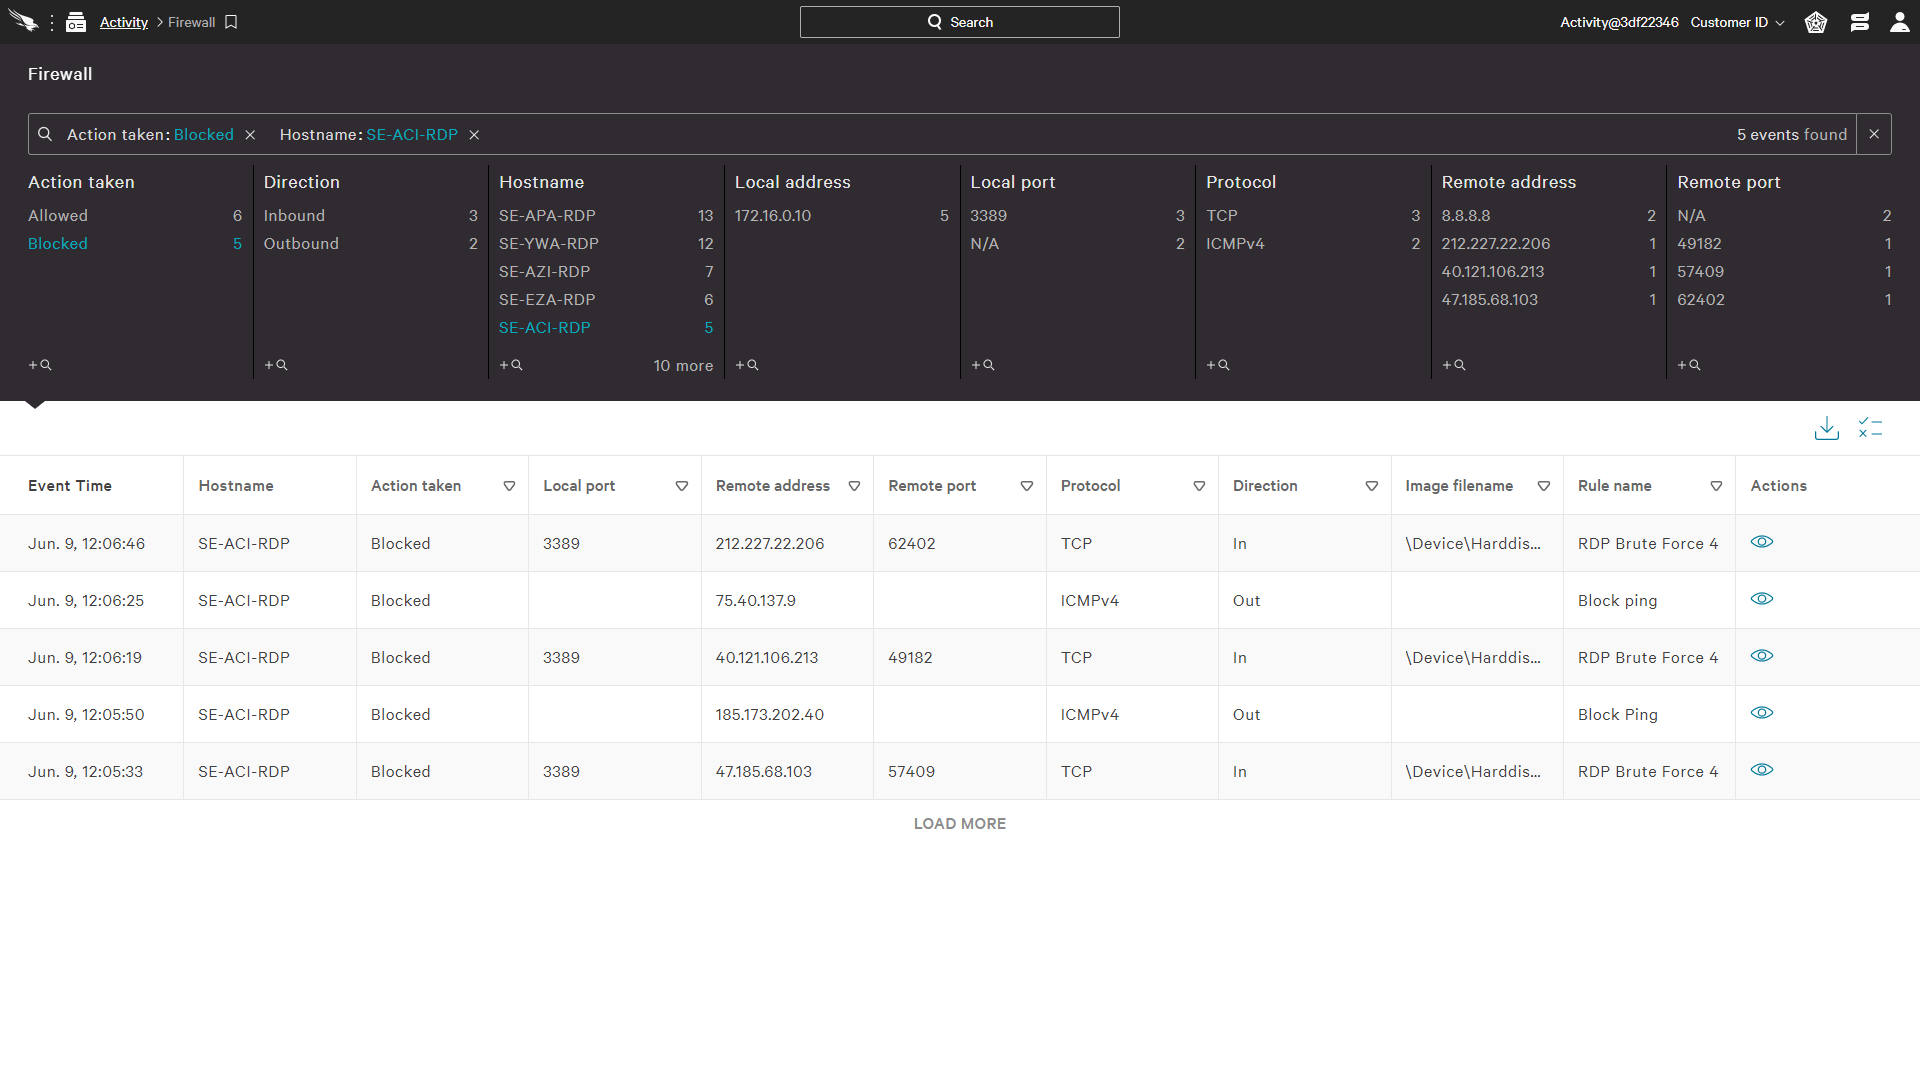Click the CrowdStrike falcon logo icon
Screen dimensions: 1920x1080
[x=23, y=22]
